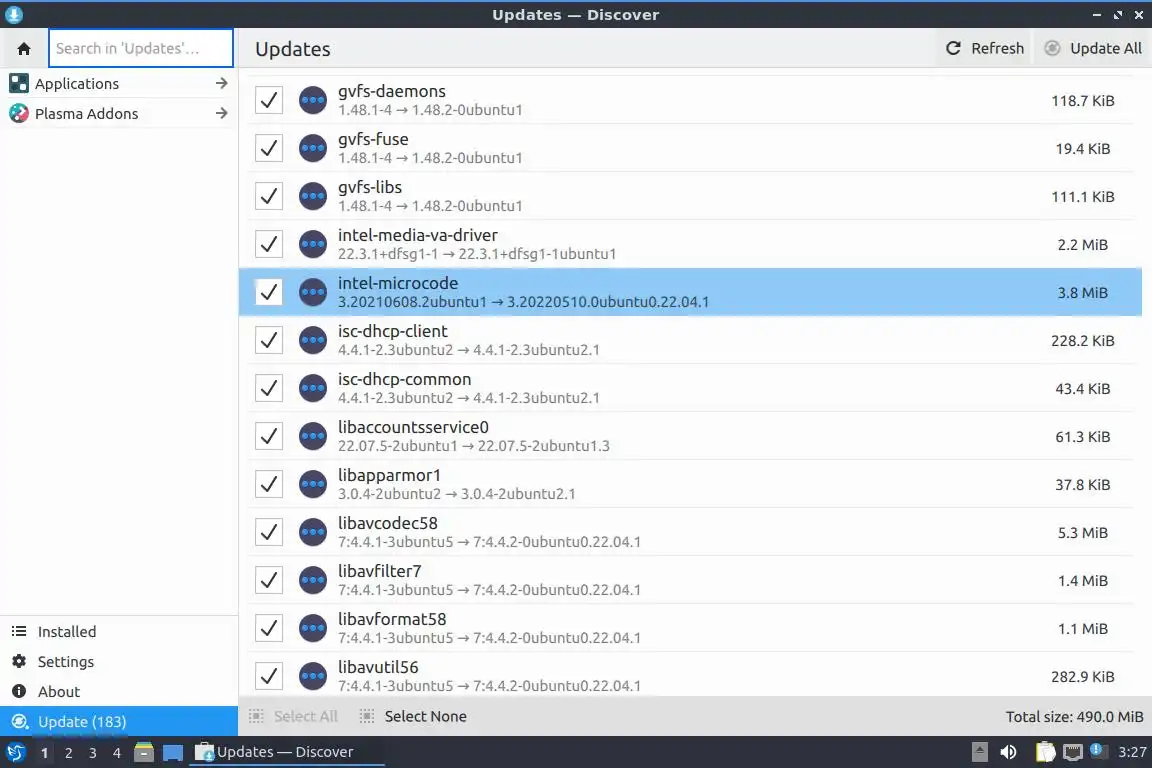Uncheck the isc-dhcp-common update
Viewport: 1152px width, 768px height.
(x=269, y=388)
